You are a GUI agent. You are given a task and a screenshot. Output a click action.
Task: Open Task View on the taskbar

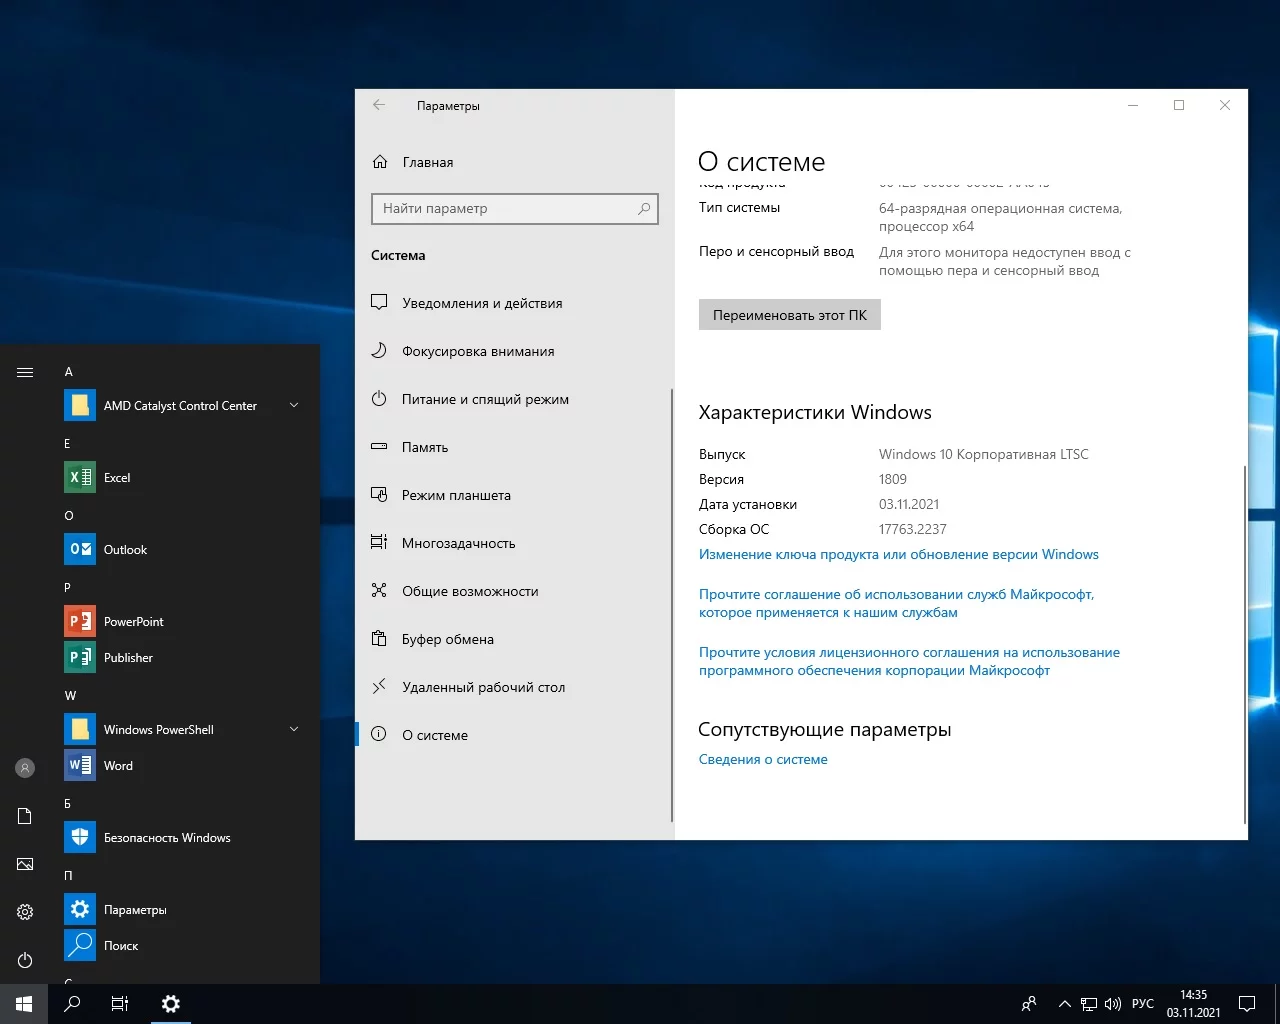click(x=120, y=1004)
